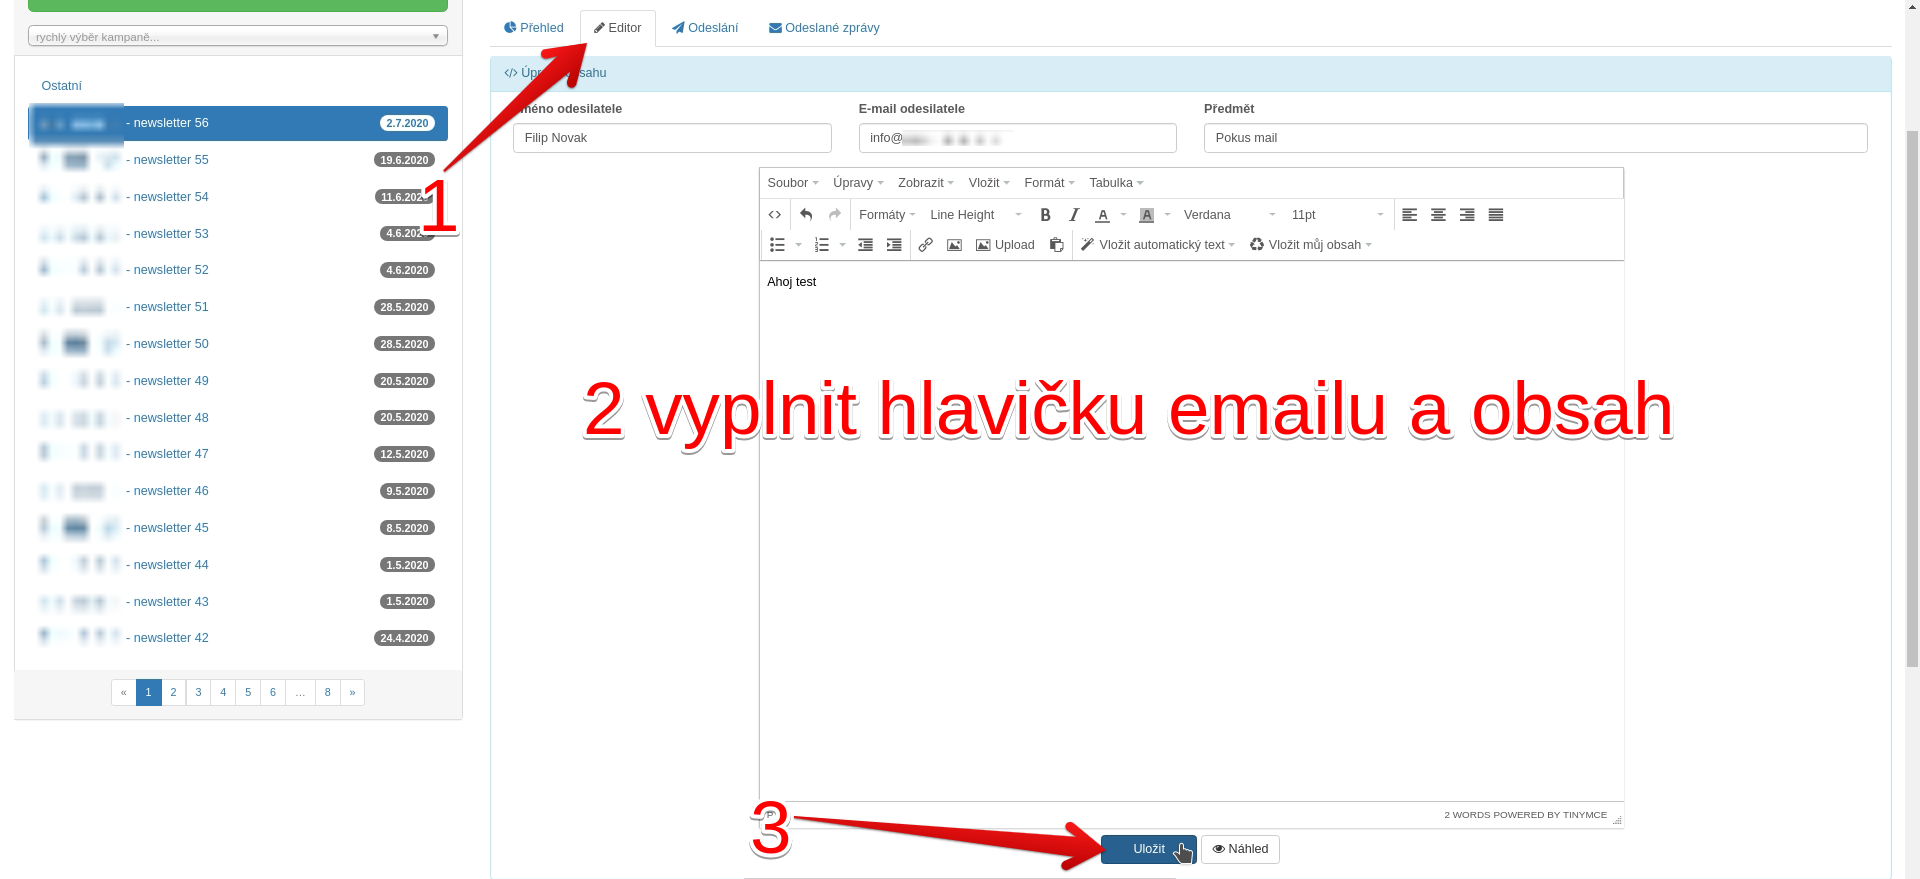1920x879 pixels.
Task: Click the sender name field
Action: pos(672,138)
